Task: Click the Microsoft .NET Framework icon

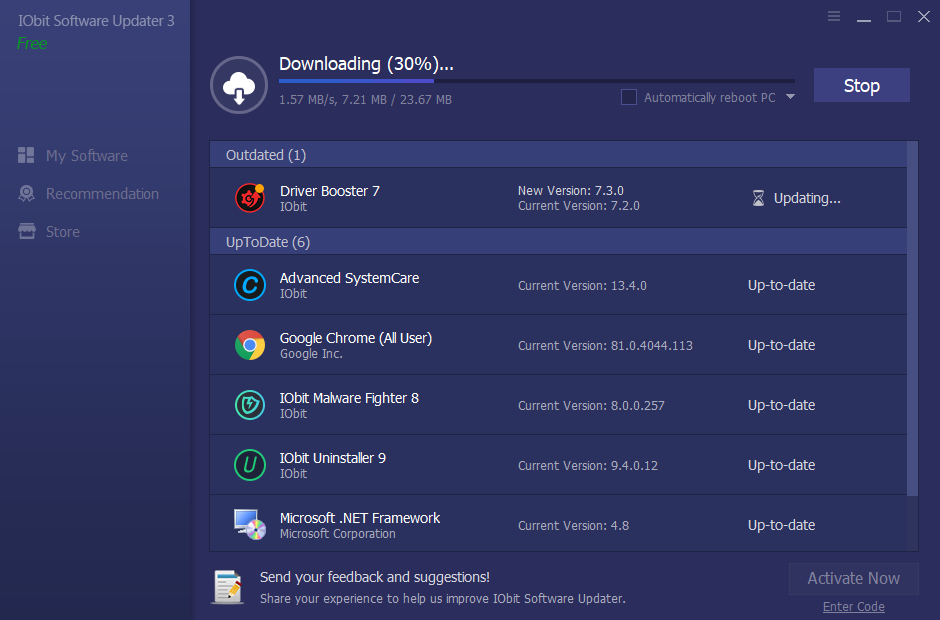Action: click(249, 525)
